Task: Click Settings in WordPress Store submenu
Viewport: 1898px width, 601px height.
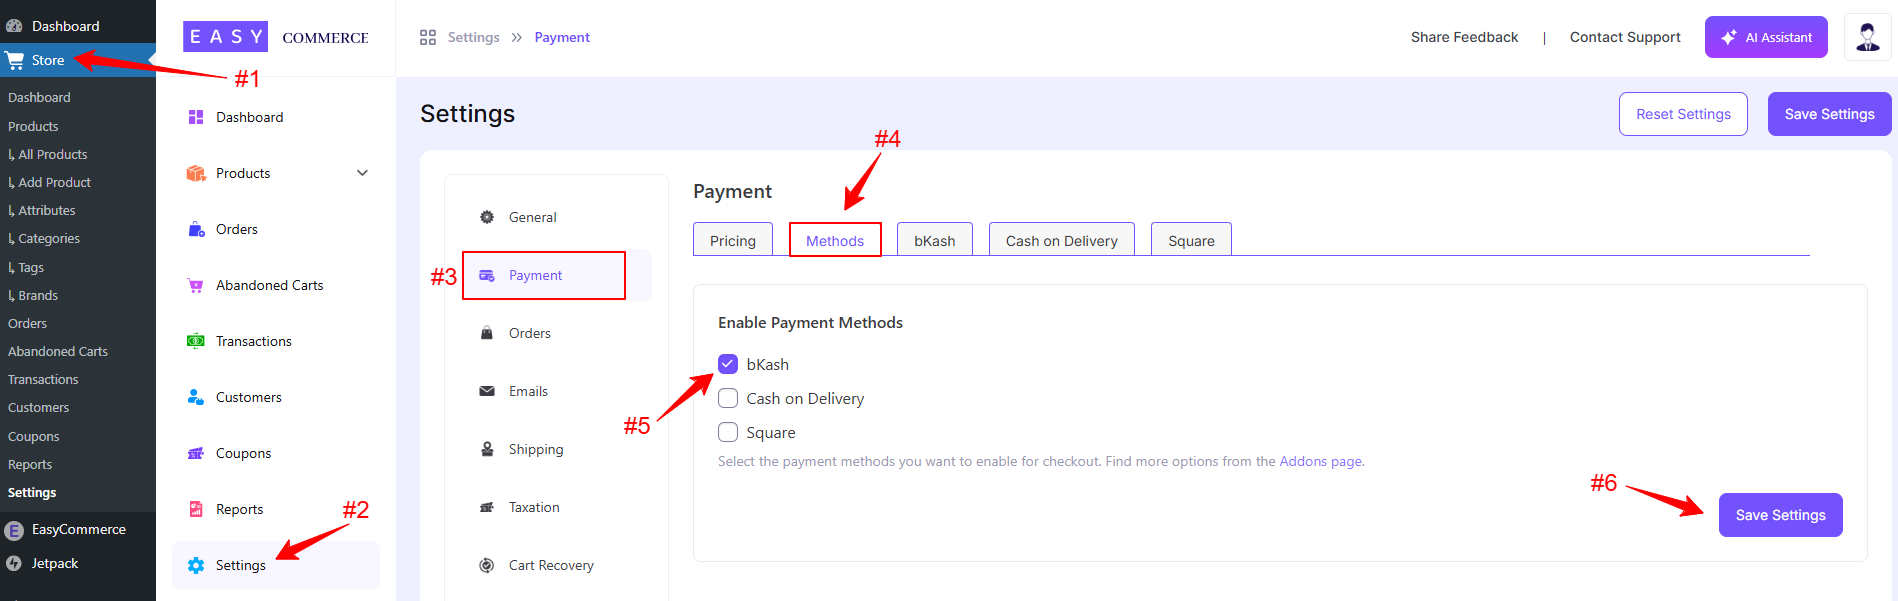Action: [x=32, y=492]
